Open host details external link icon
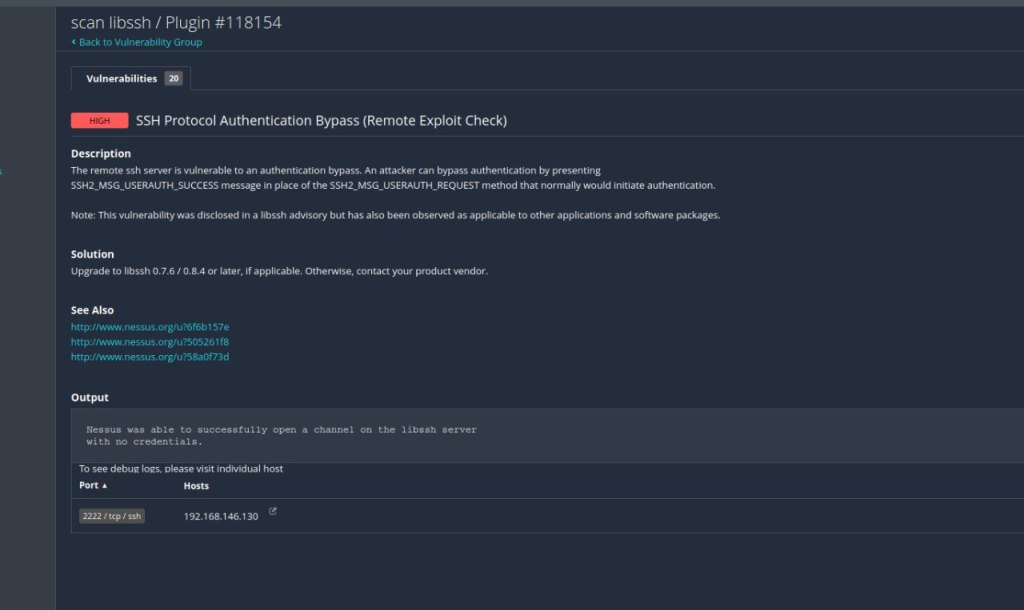 pos(273,512)
